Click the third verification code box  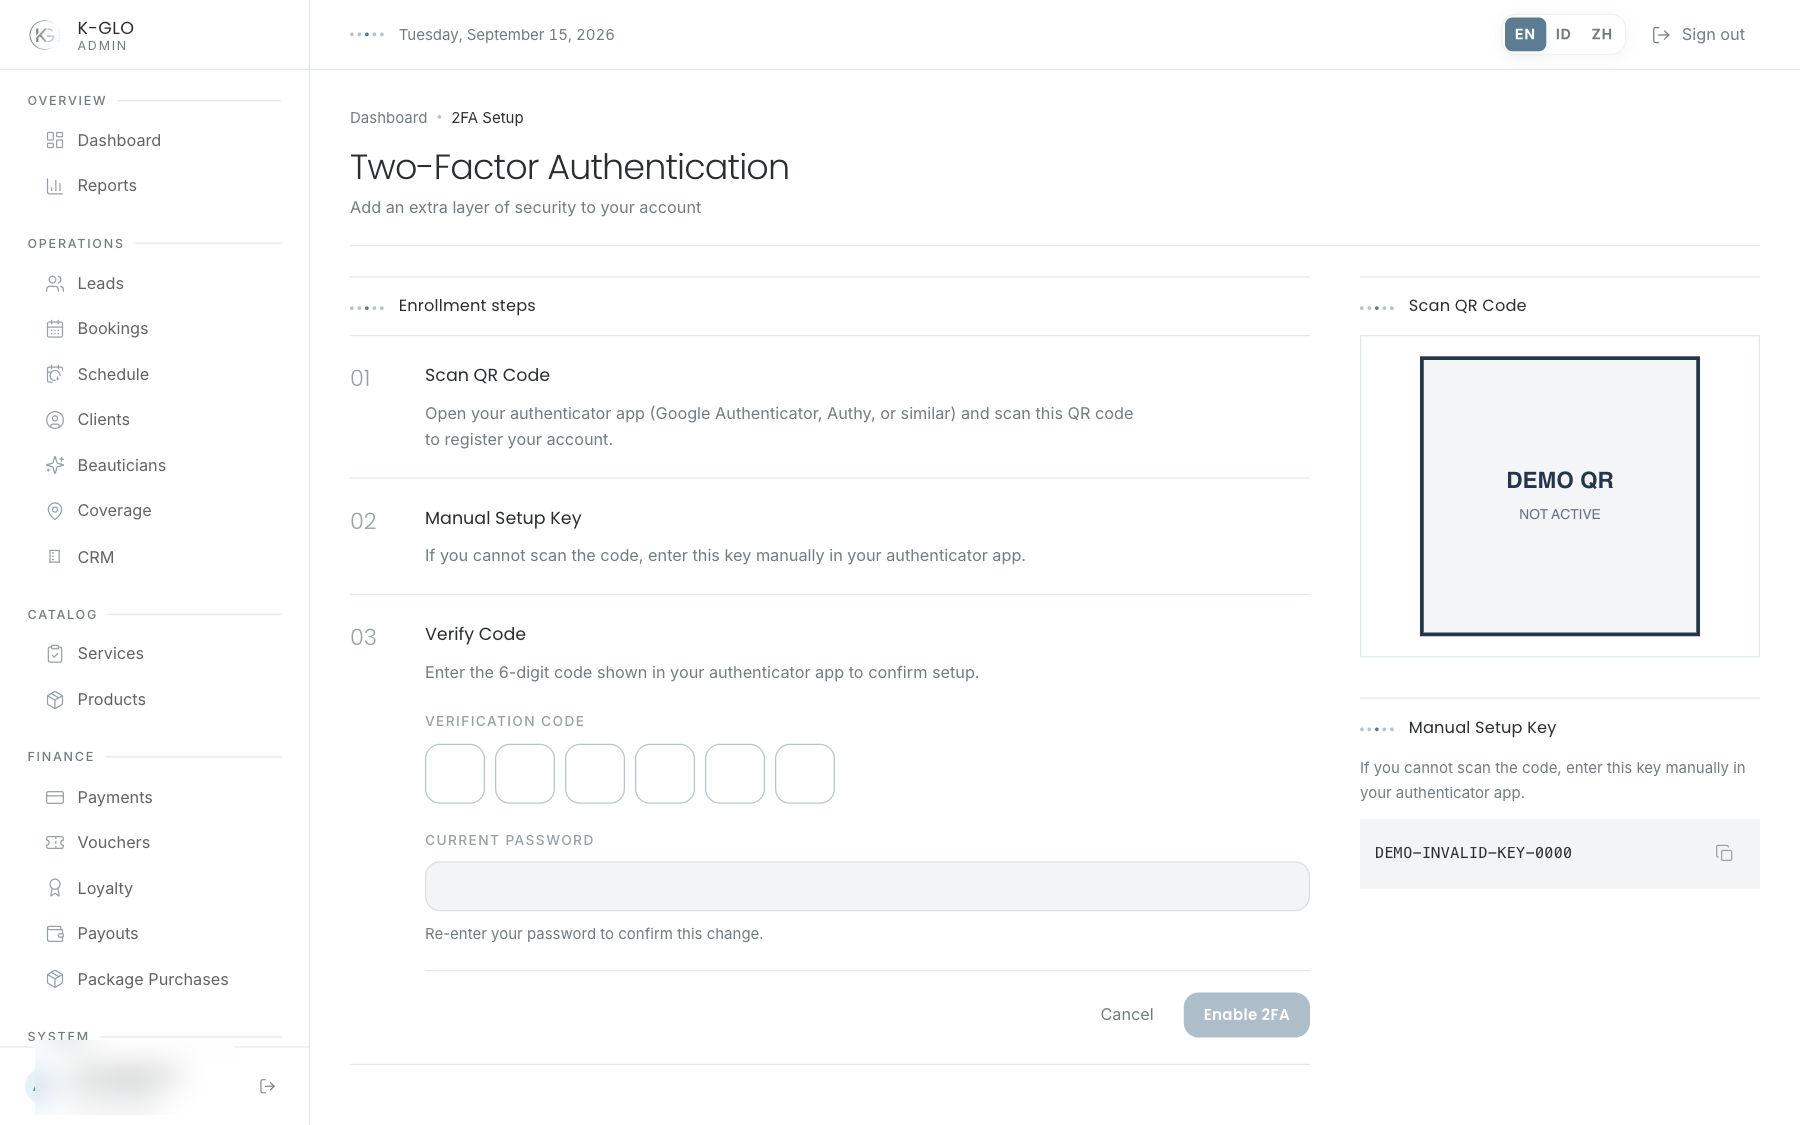tap(595, 774)
